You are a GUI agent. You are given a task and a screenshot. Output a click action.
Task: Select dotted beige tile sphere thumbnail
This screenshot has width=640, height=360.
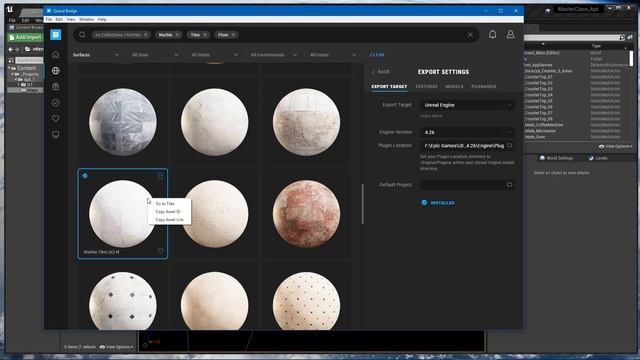click(x=306, y=301)
